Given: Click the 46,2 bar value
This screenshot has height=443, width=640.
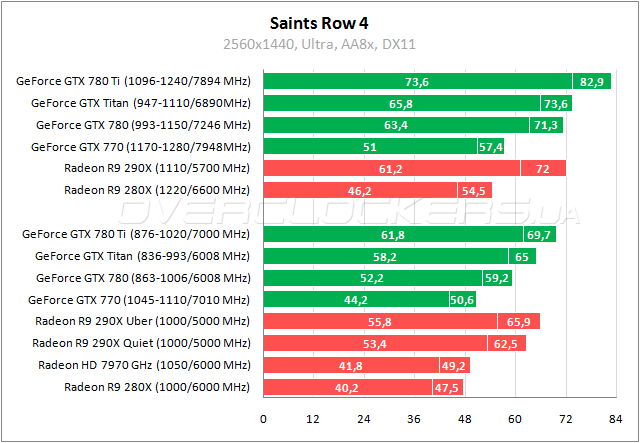Looking at the screenshot, I should [360, 191].
